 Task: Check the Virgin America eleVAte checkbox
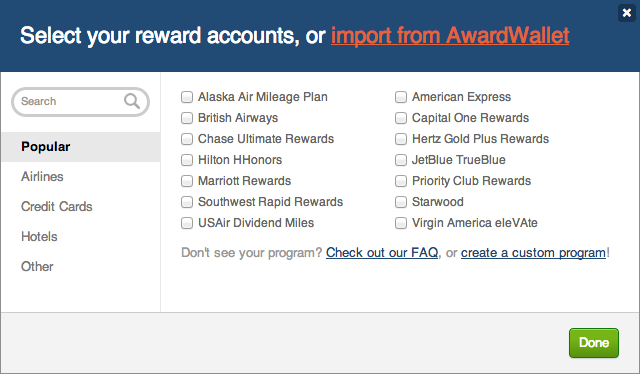pyautogui.click(x=401, y=223)
